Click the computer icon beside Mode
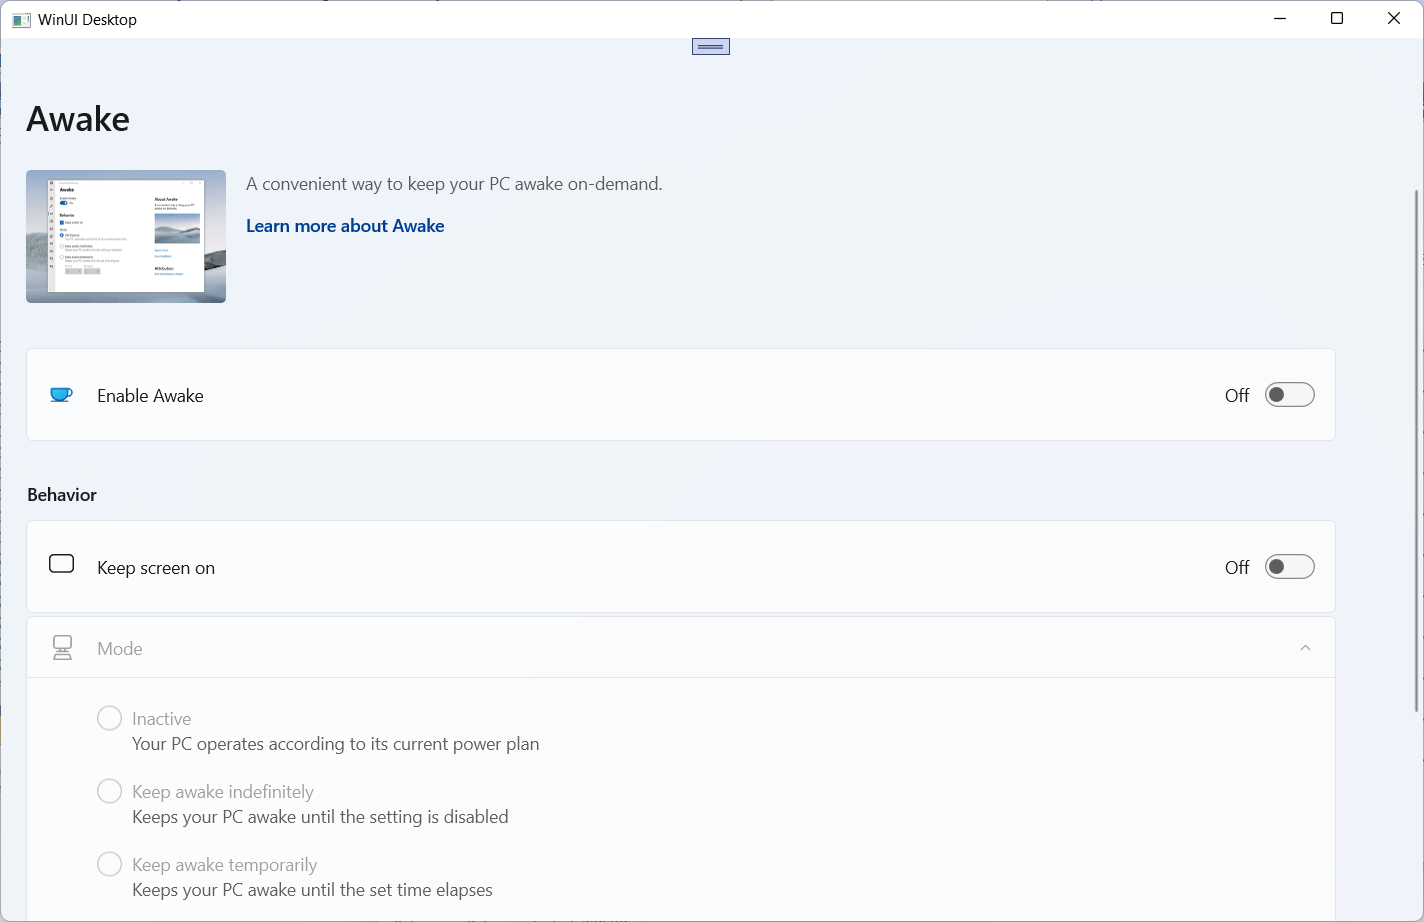Screen dimensions: 1424x922 [x=62, y=648]
